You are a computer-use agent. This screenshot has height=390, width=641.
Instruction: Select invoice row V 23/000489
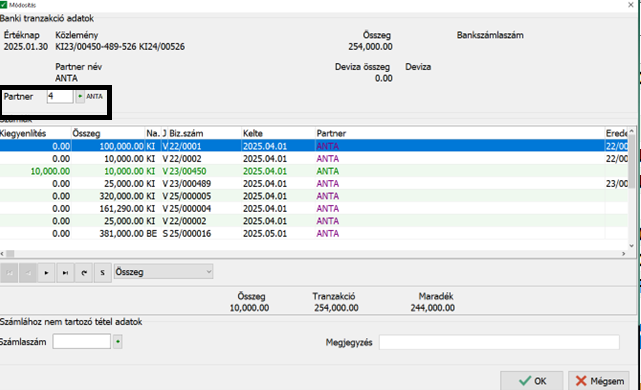pos(314,184)
